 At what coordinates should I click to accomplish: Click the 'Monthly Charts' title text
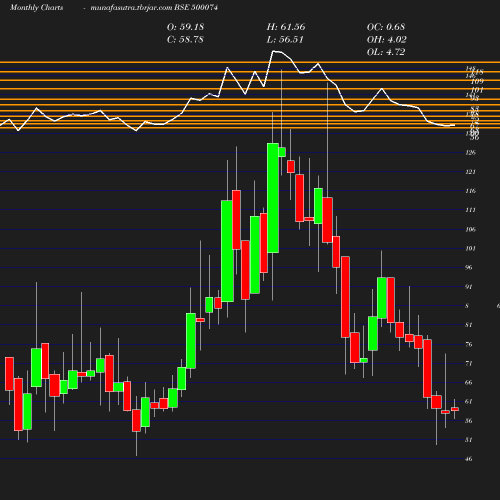point(36,7)
